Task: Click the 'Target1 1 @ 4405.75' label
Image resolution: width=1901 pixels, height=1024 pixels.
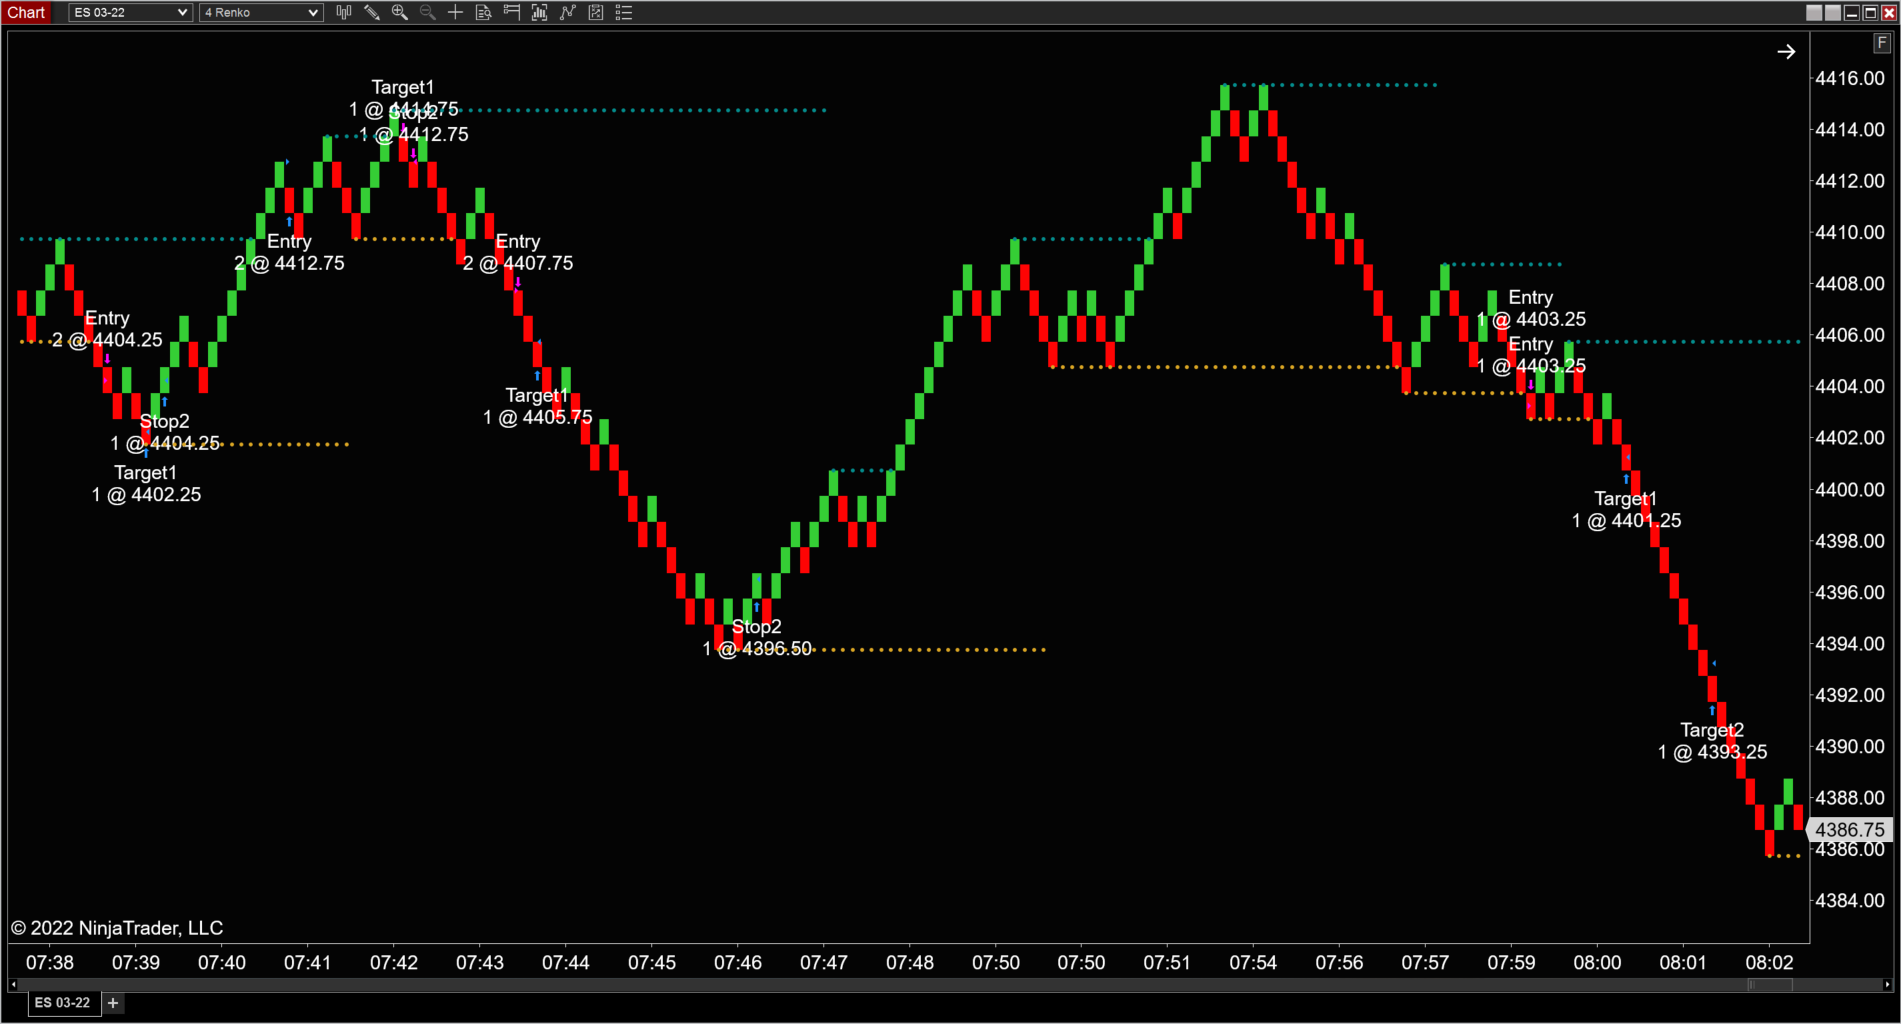Action: [538, 406]
